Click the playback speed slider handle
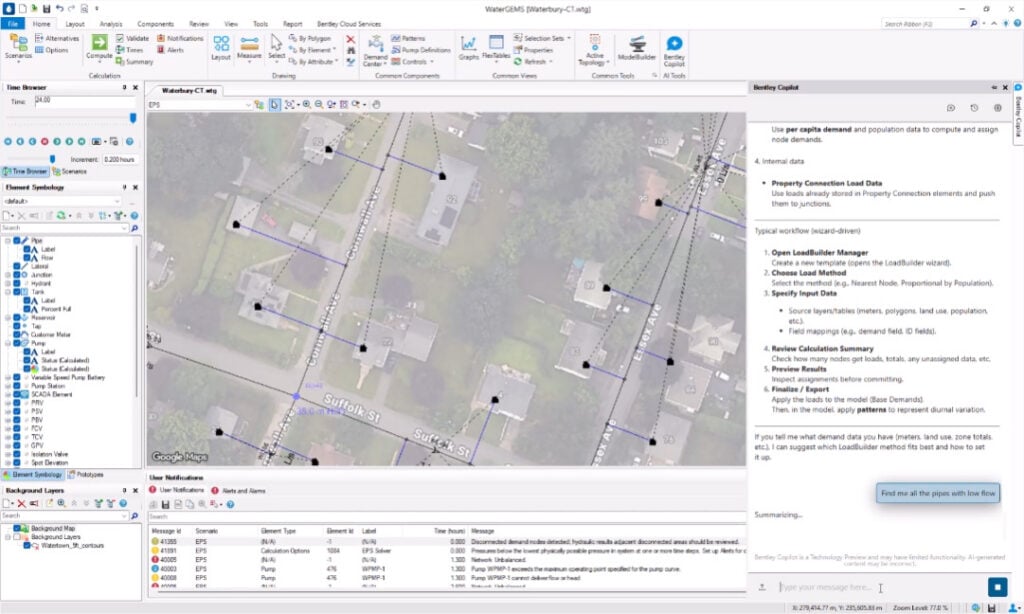The height and width of the screenshot is (614, 1024). (x=52, y=159)
